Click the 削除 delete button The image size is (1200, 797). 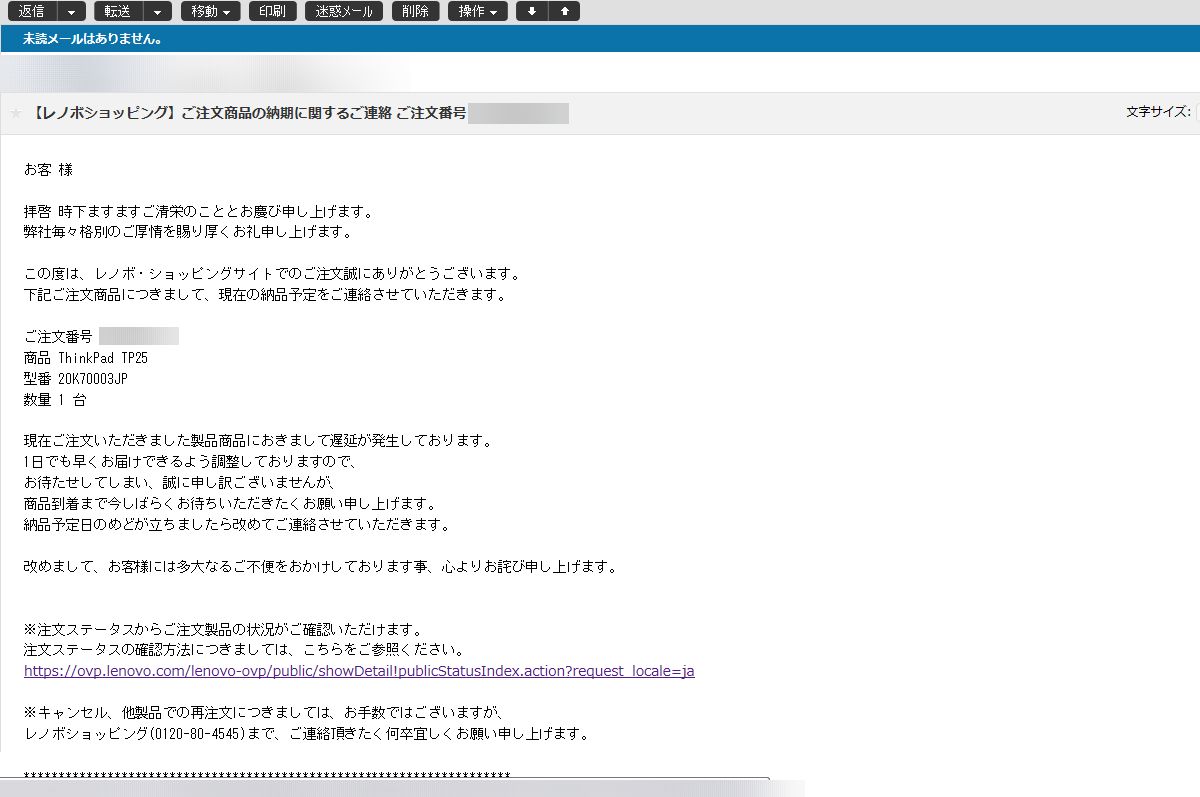coord(415,12)
